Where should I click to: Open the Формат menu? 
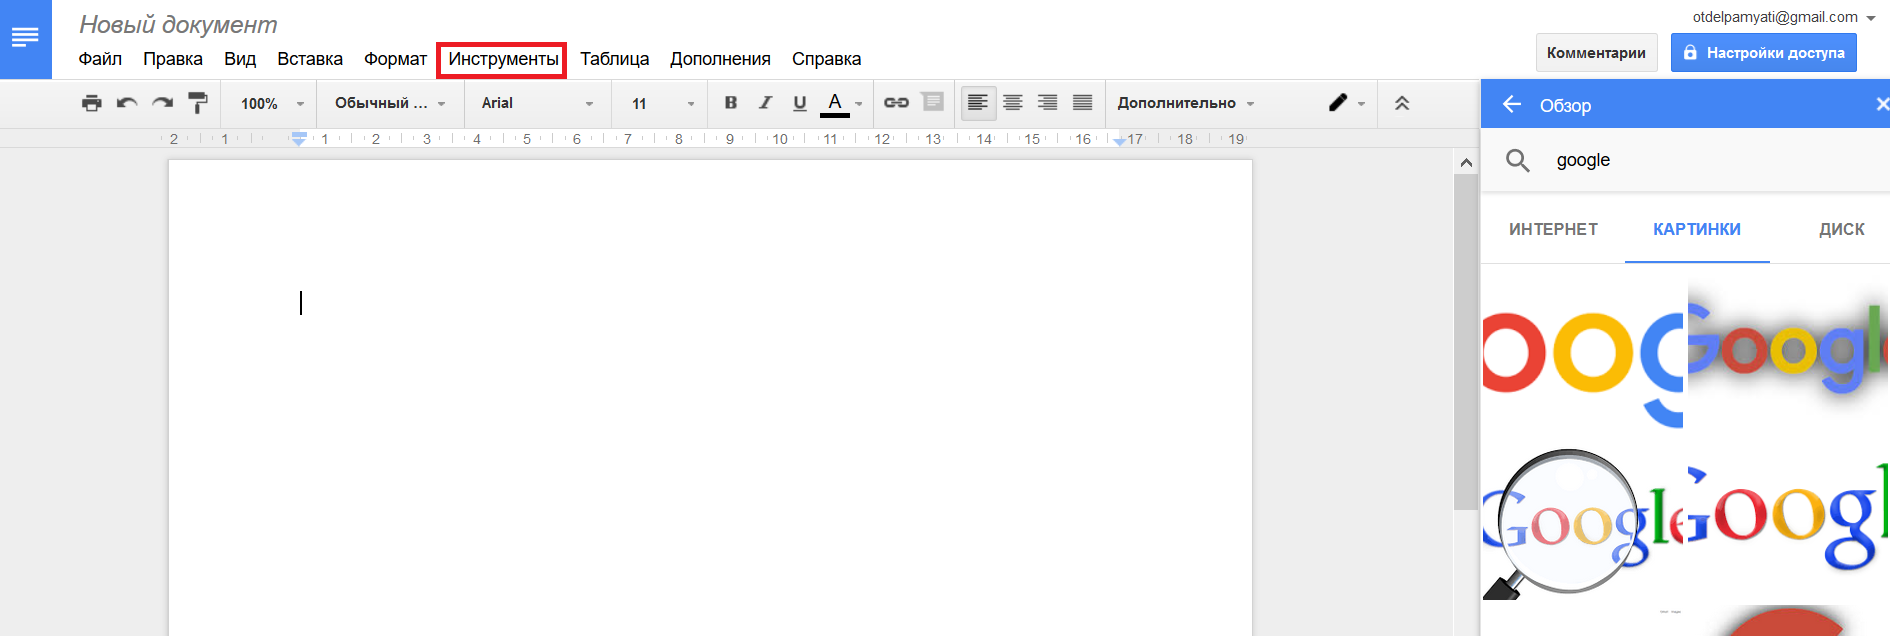(x=395, y=59)
